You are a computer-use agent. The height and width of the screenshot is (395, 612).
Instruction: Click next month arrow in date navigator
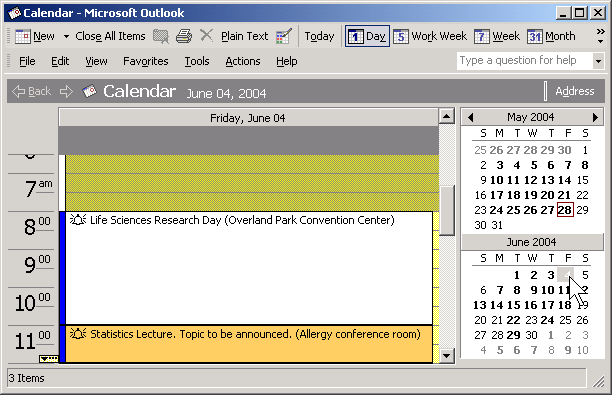pos(595,117)
